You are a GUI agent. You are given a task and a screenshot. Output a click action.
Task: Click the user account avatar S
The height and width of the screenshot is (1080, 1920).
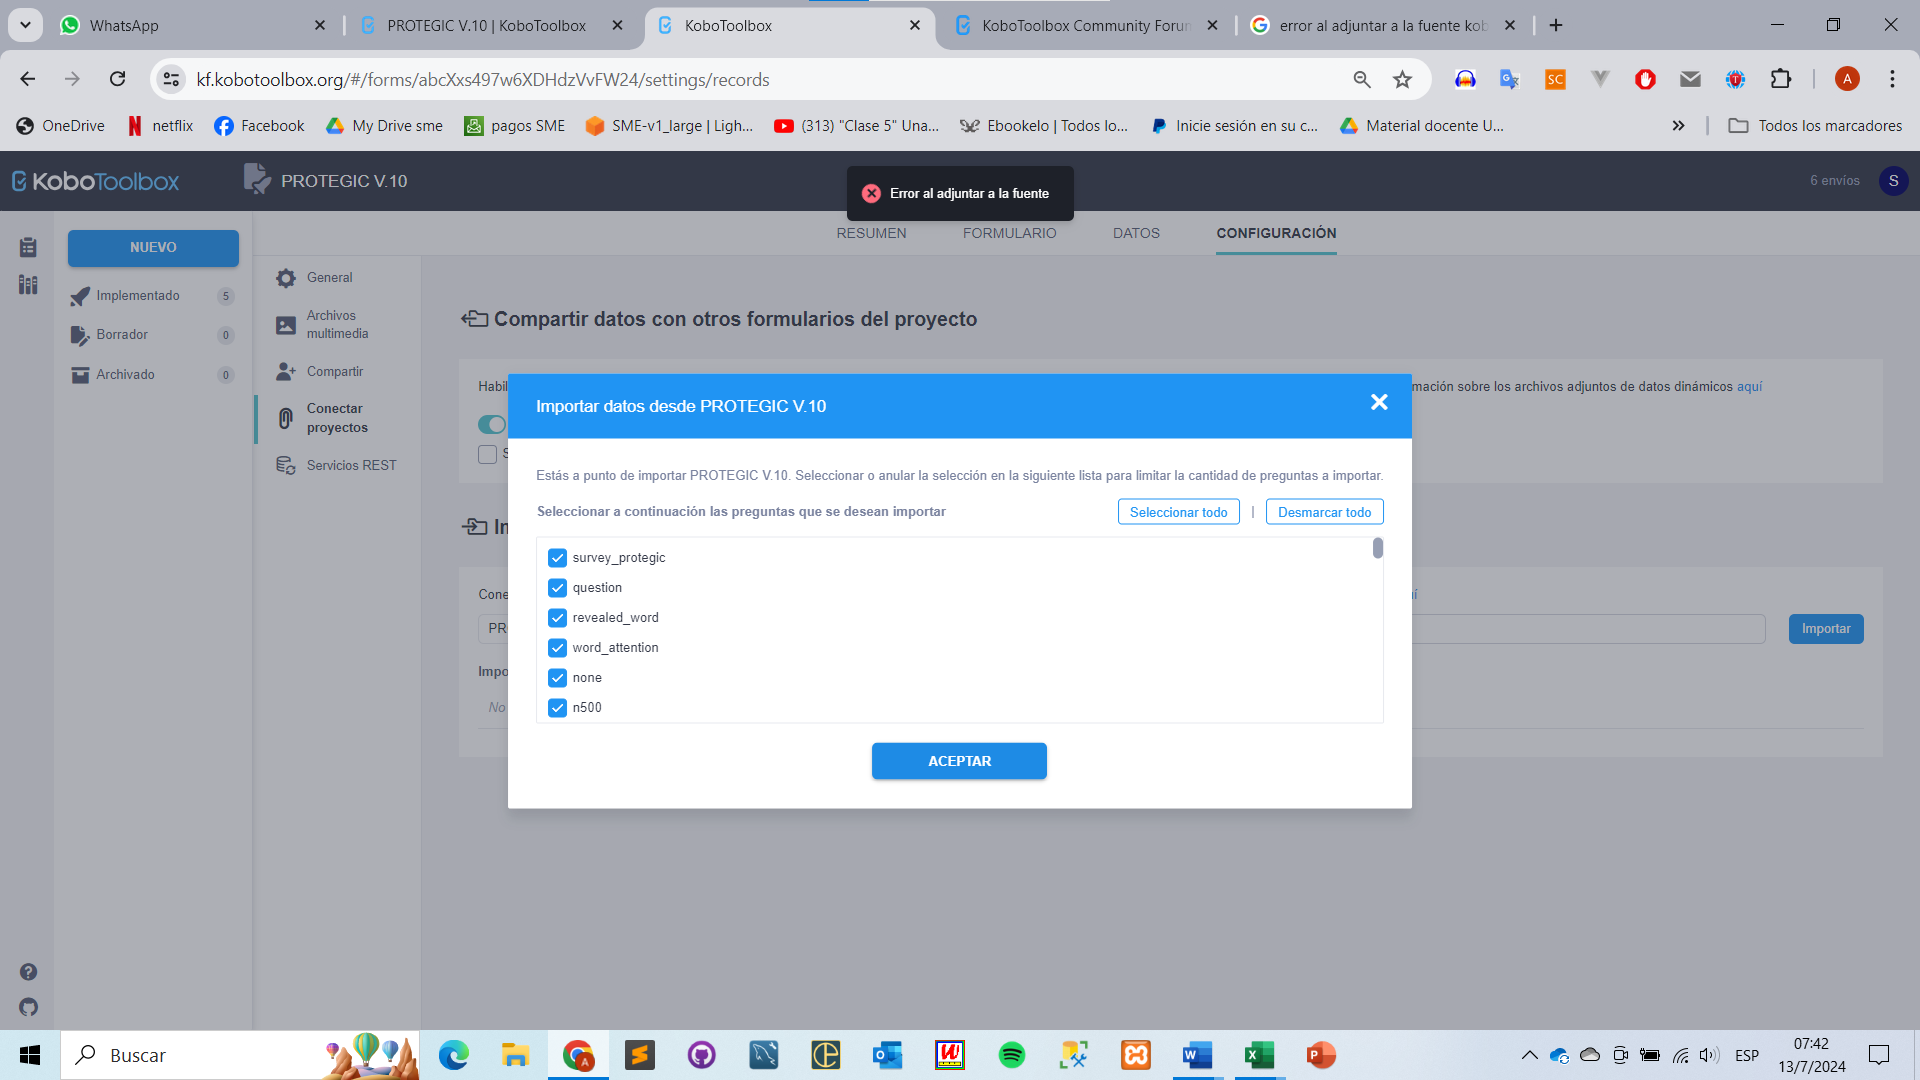coord(1893,181)
